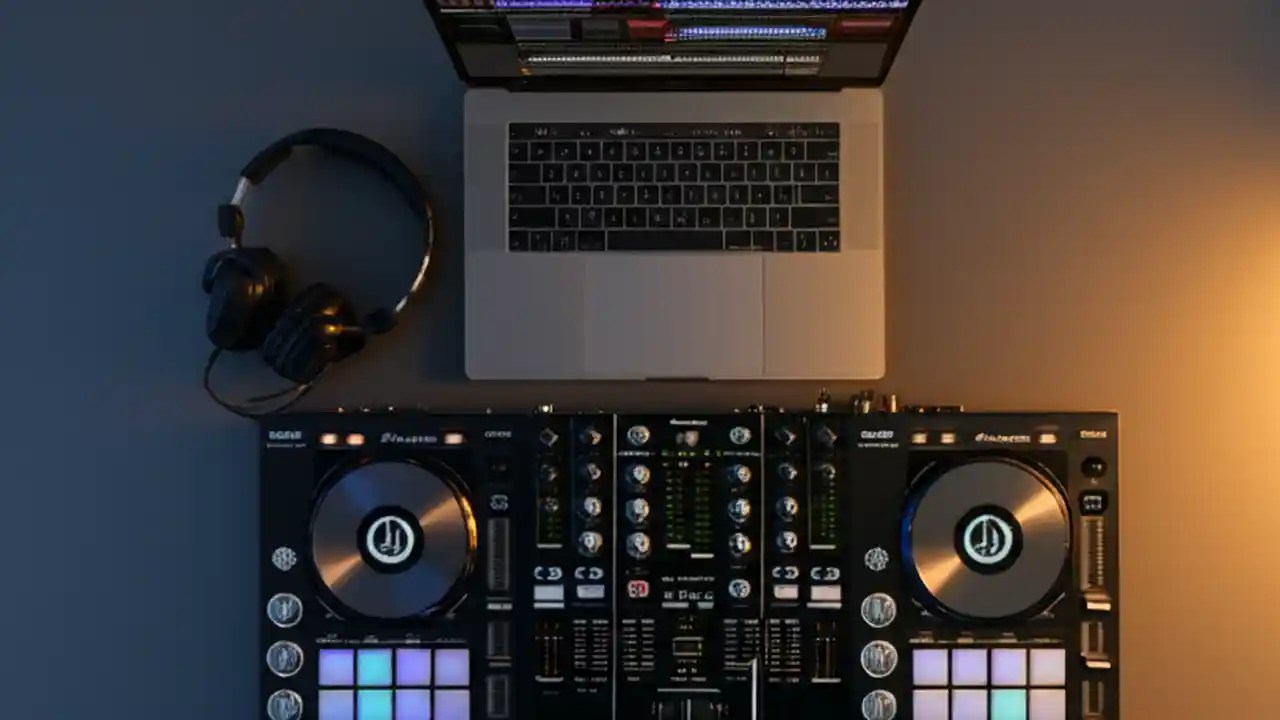Click the deck select control on right side

pos(1094,467)
